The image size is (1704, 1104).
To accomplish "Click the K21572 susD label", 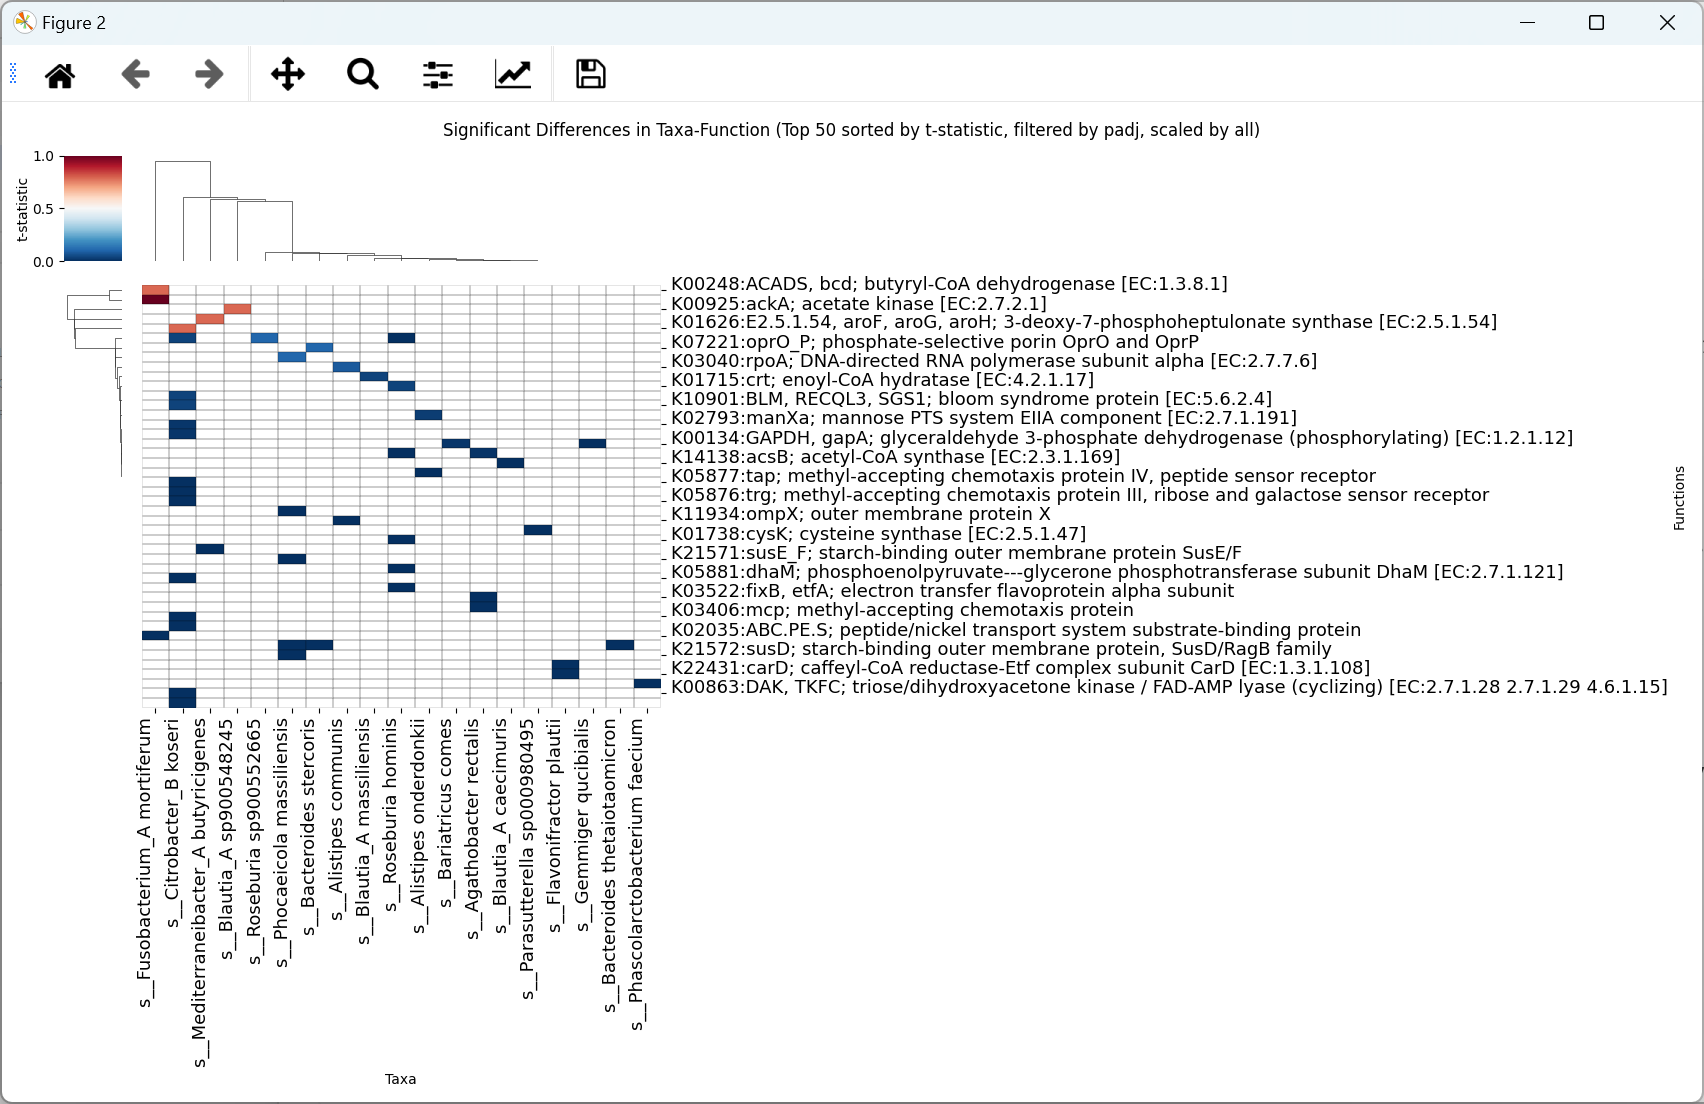I will tap(1001, 649).
